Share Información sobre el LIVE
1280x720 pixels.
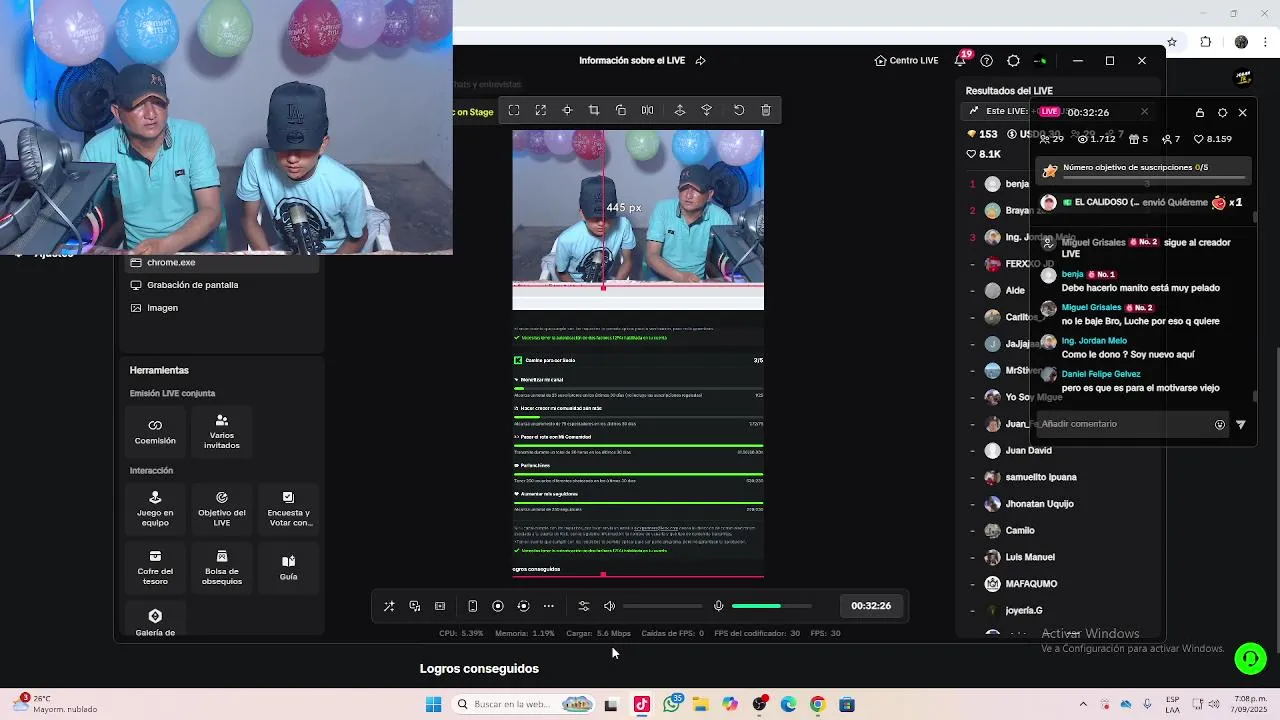[x=700, y=61]
